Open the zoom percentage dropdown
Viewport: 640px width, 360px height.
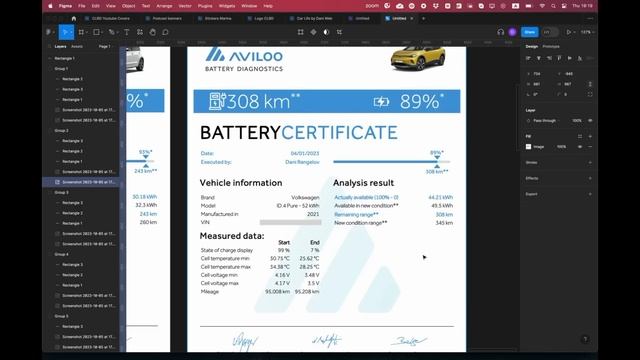pos(587,32)
